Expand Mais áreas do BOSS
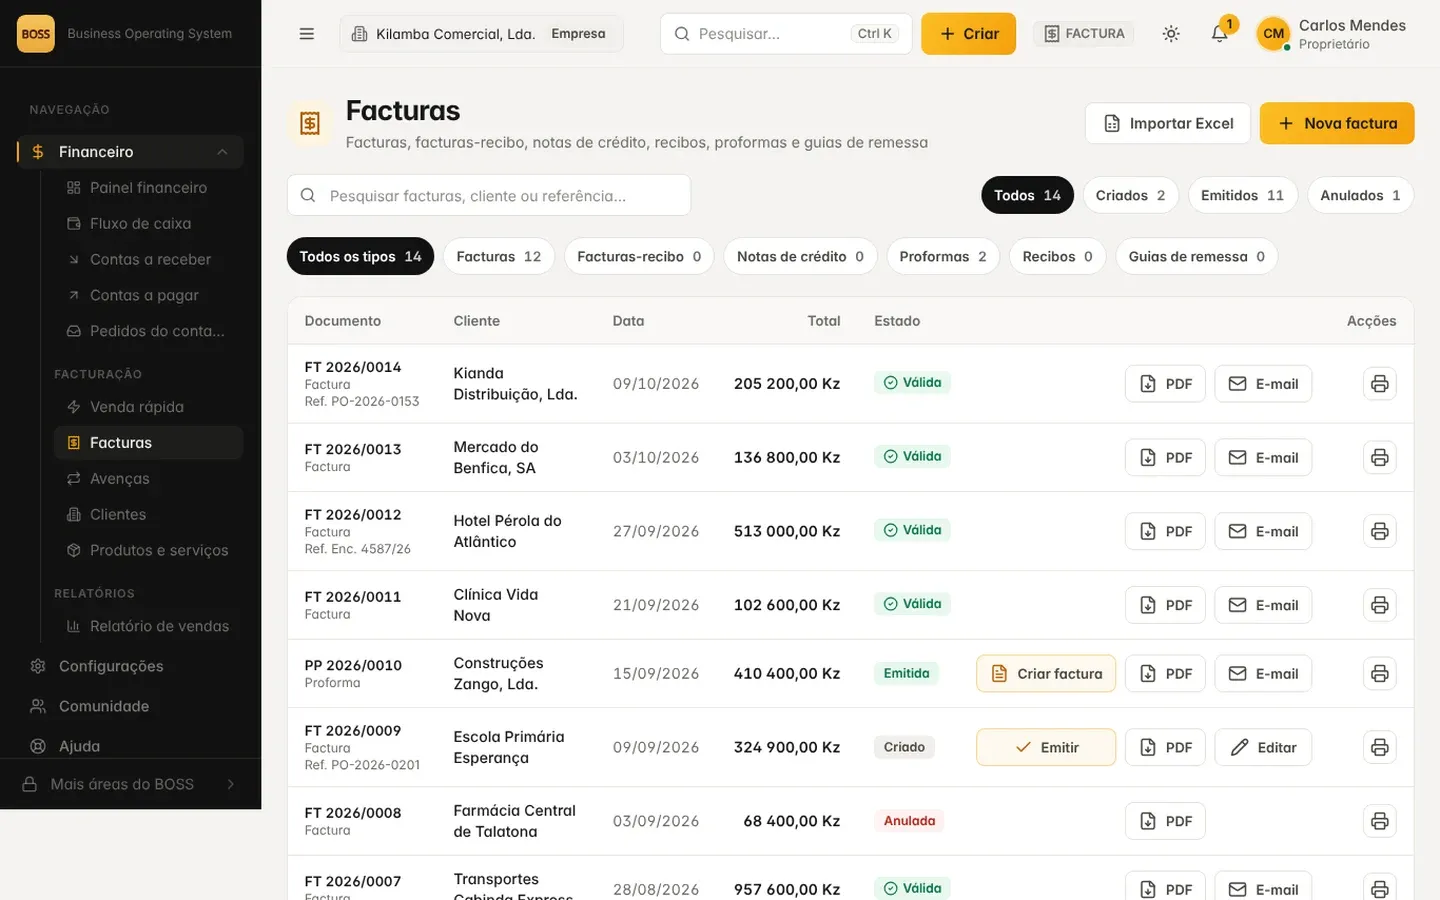Screen dimensions: 1440x900 coord(130,784)
